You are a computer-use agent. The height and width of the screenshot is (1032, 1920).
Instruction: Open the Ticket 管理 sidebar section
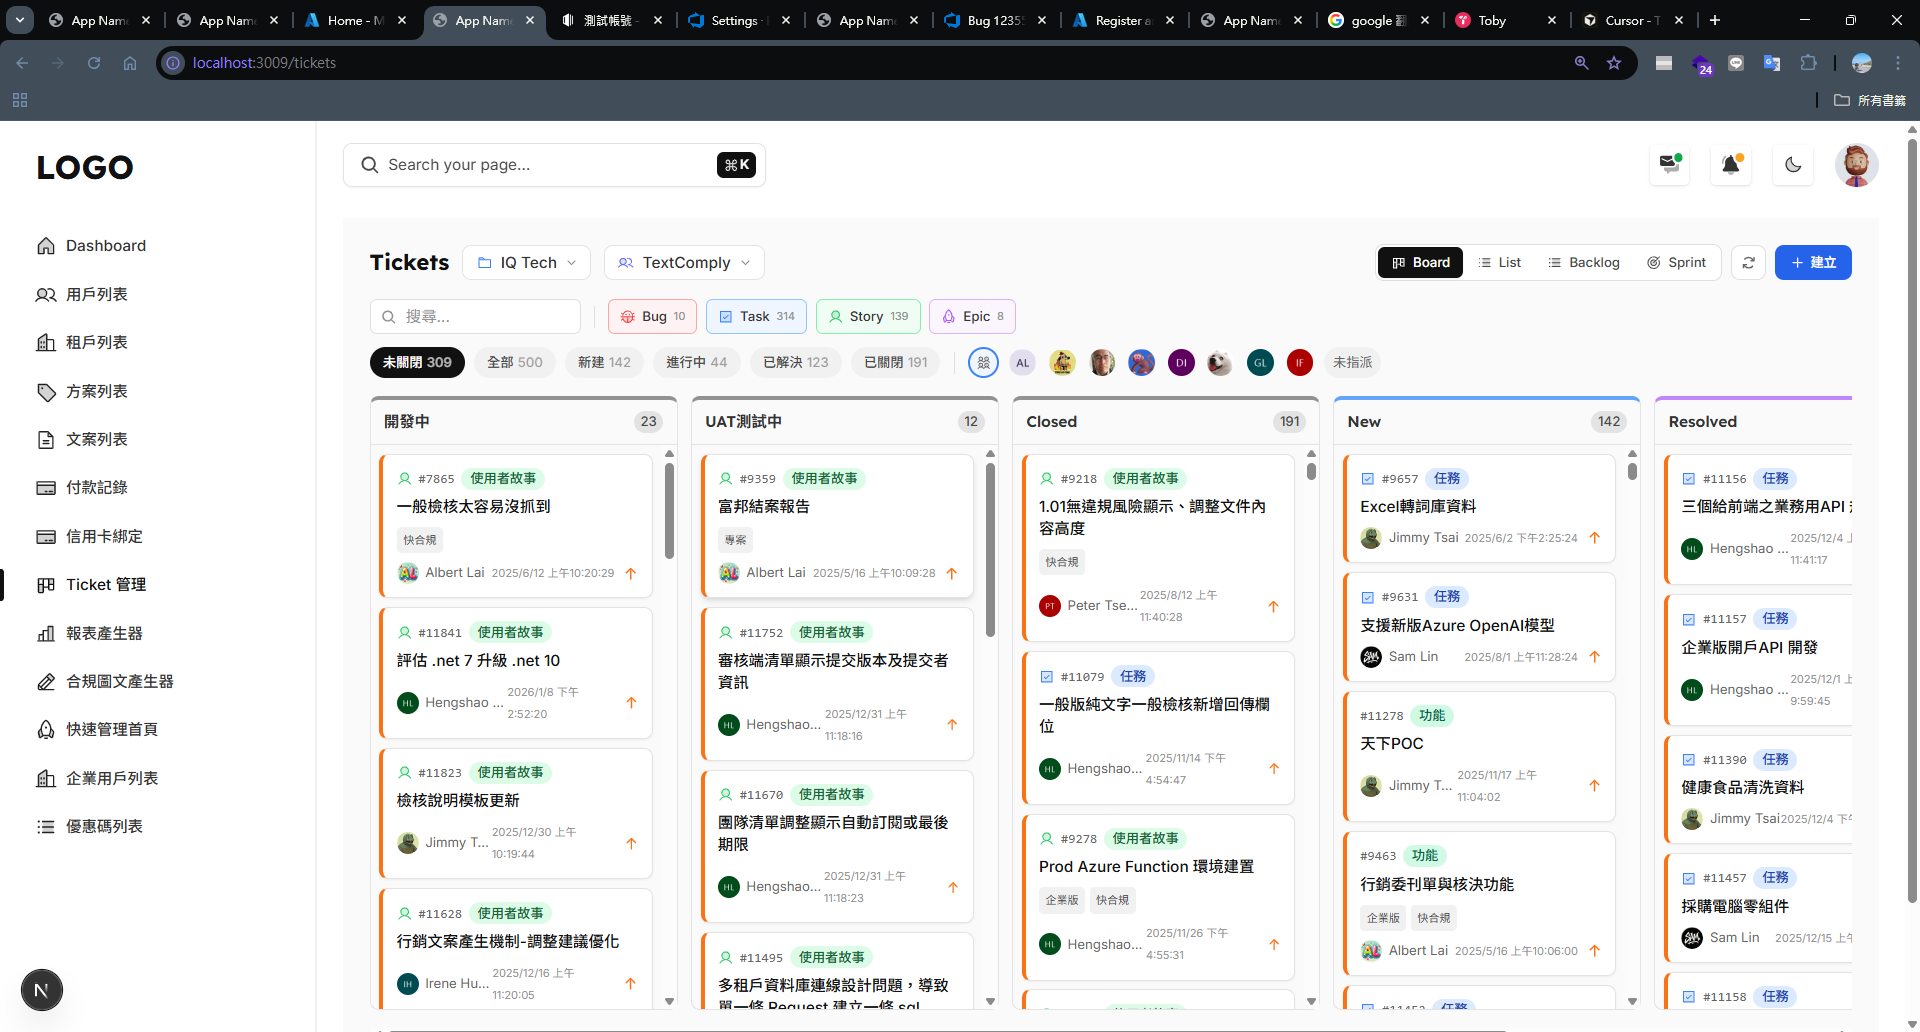point(105,584)
